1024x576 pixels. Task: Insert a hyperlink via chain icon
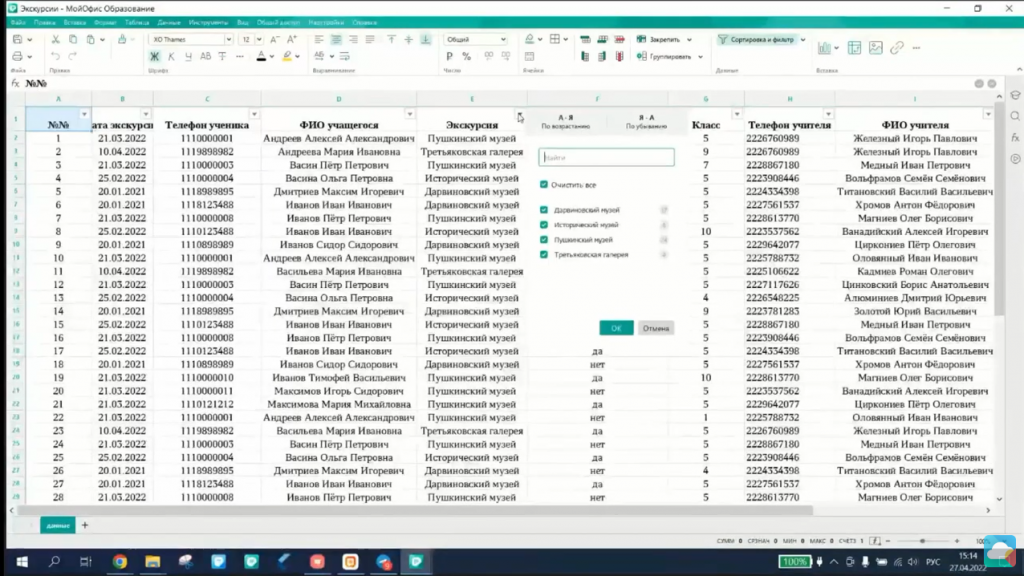[x=897, y=48]
